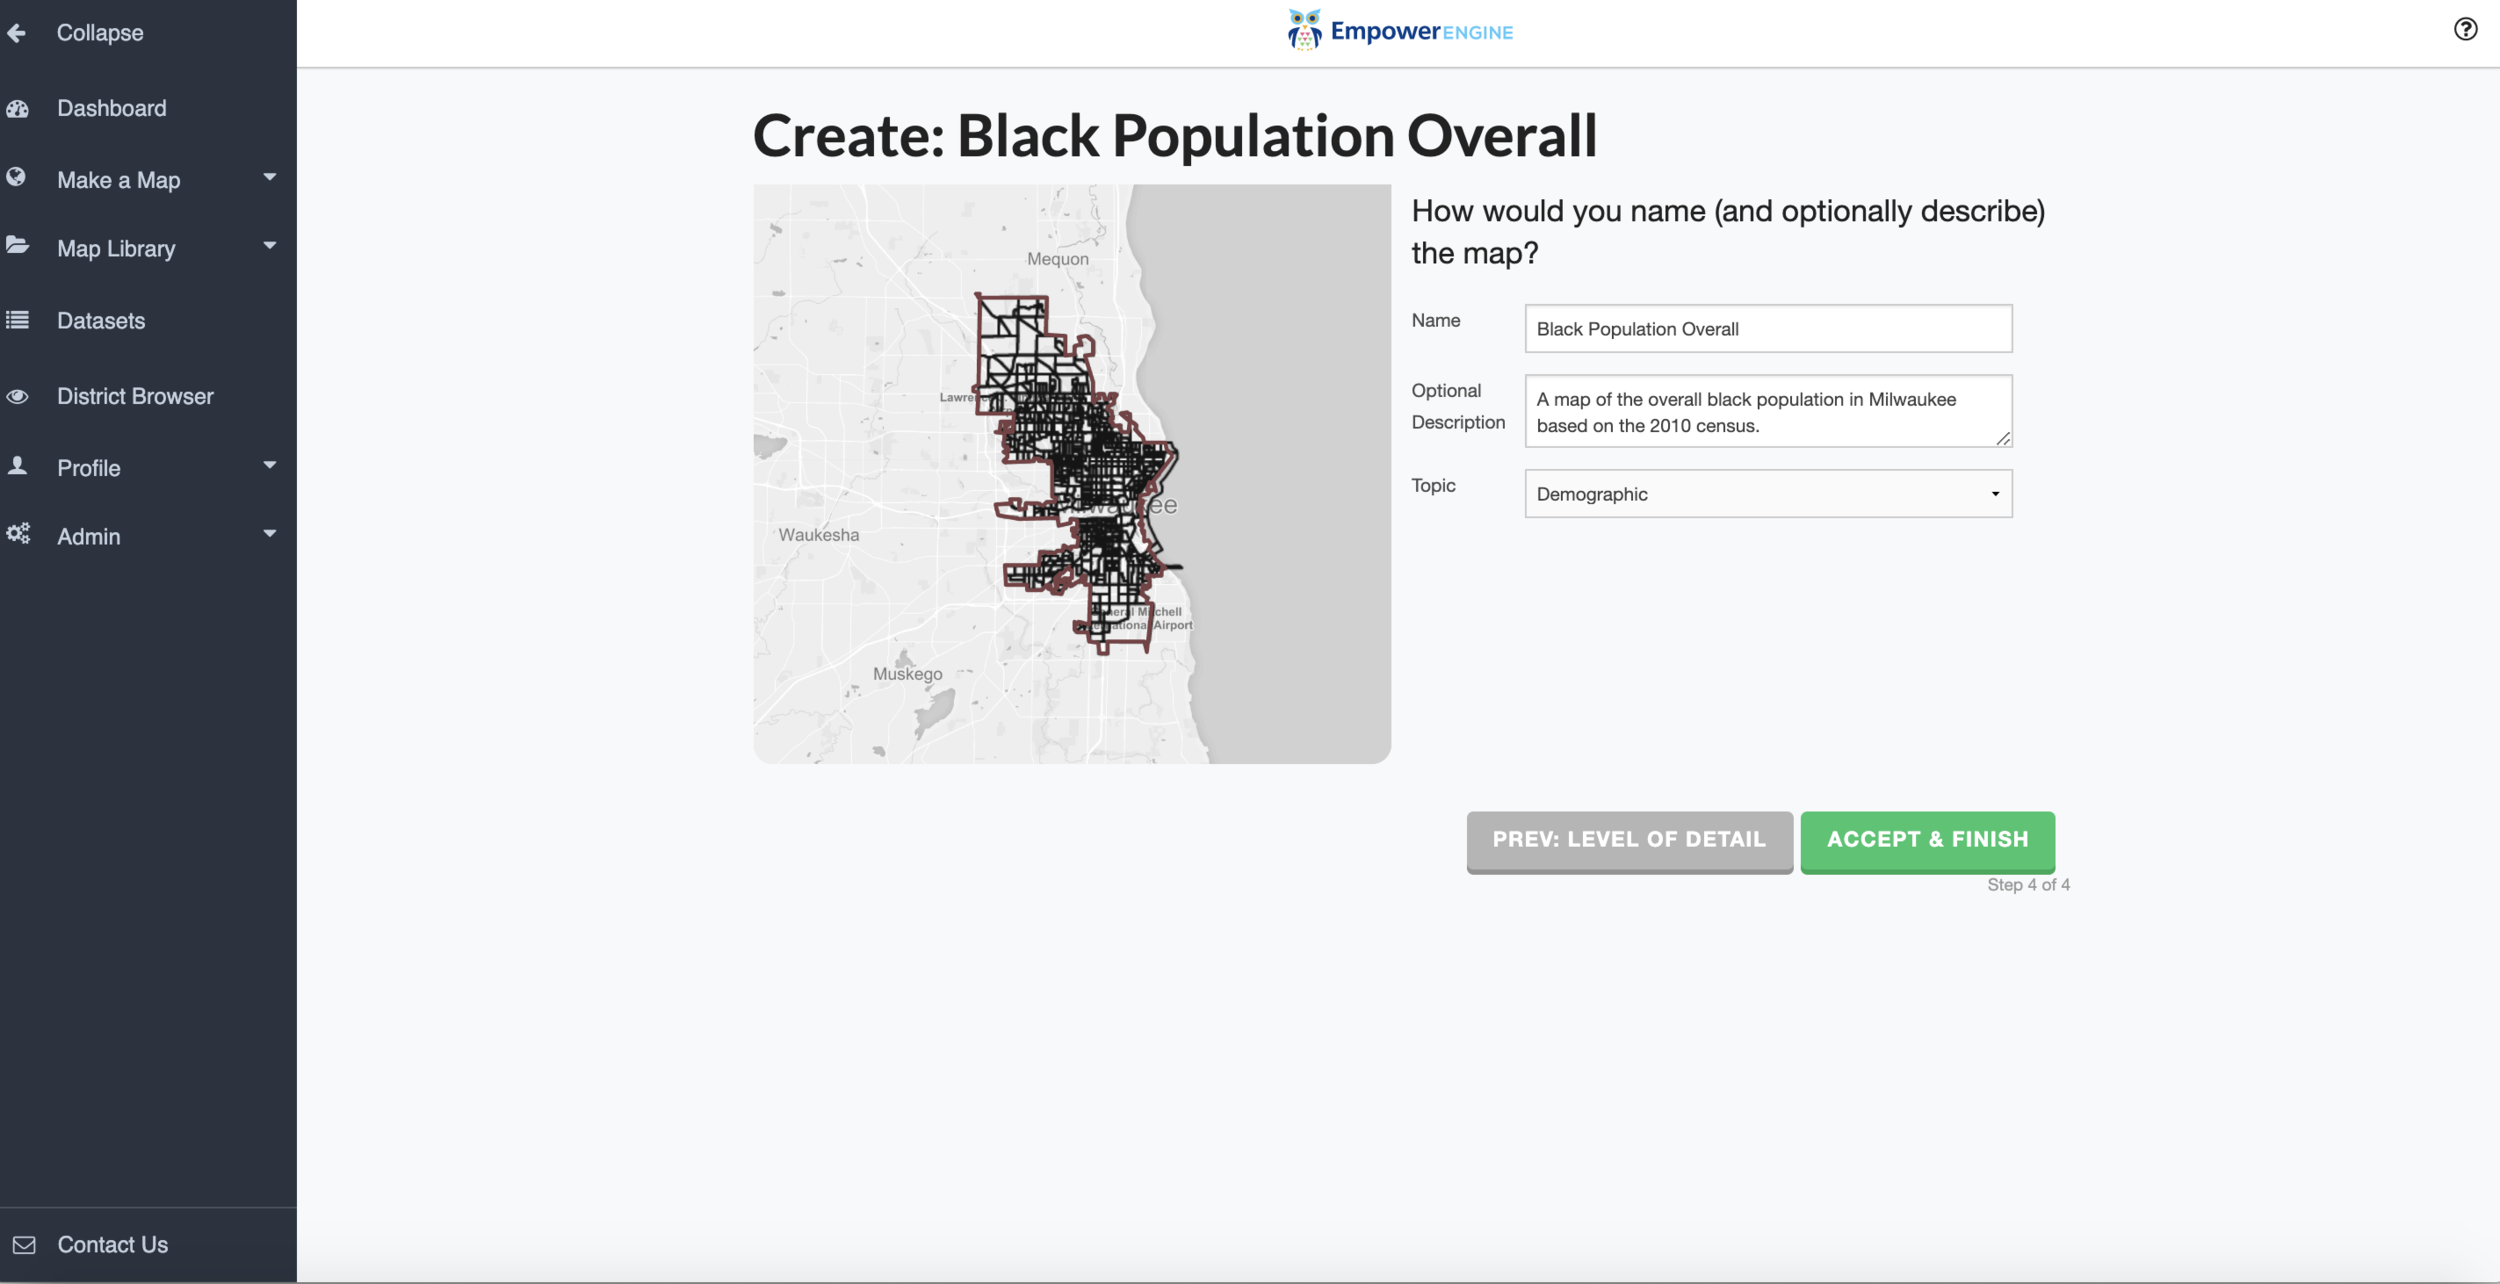Click the Contact Us envelope icon

[24, 1245]
